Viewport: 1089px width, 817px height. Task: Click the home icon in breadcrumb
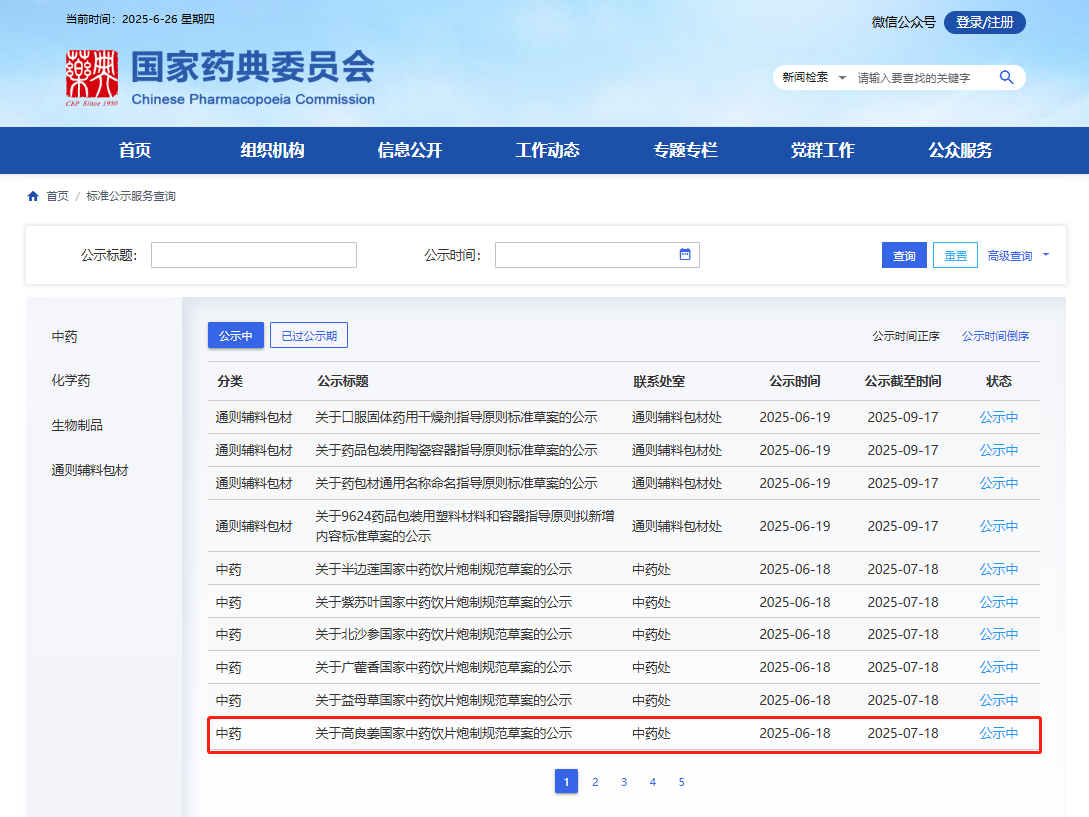33,196
